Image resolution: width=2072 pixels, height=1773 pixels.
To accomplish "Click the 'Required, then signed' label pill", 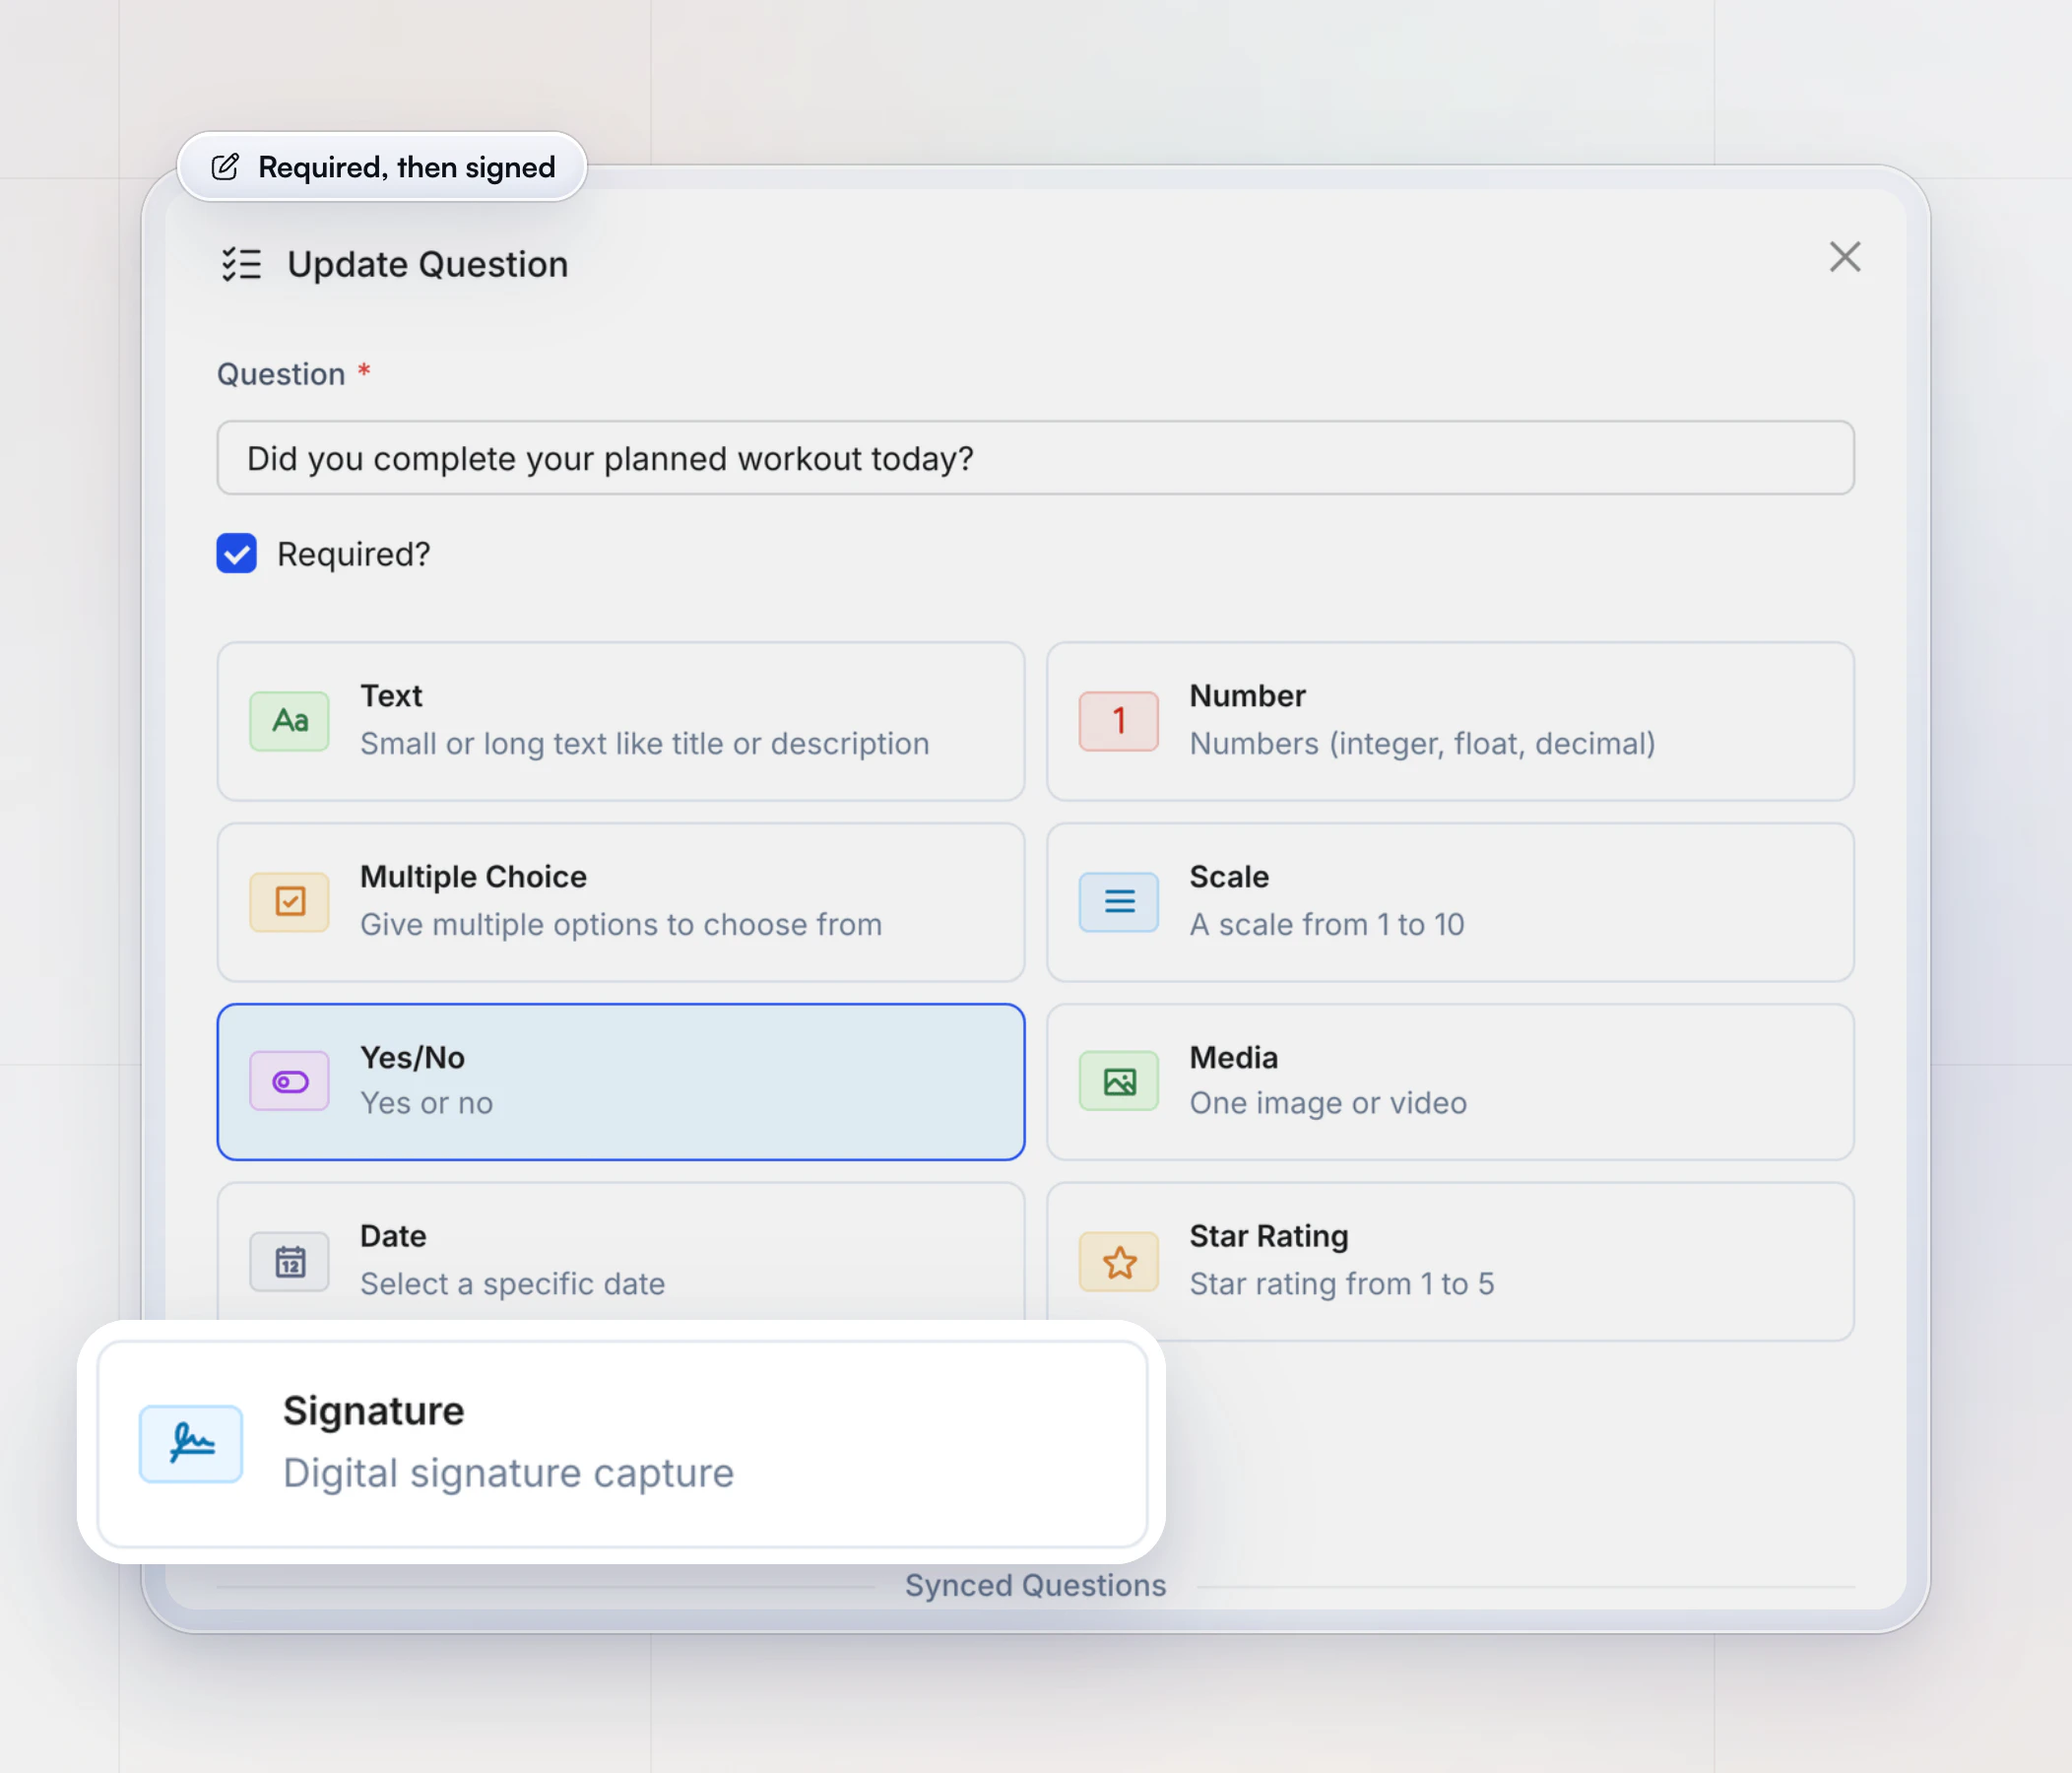I will click(x=382, y=166).
